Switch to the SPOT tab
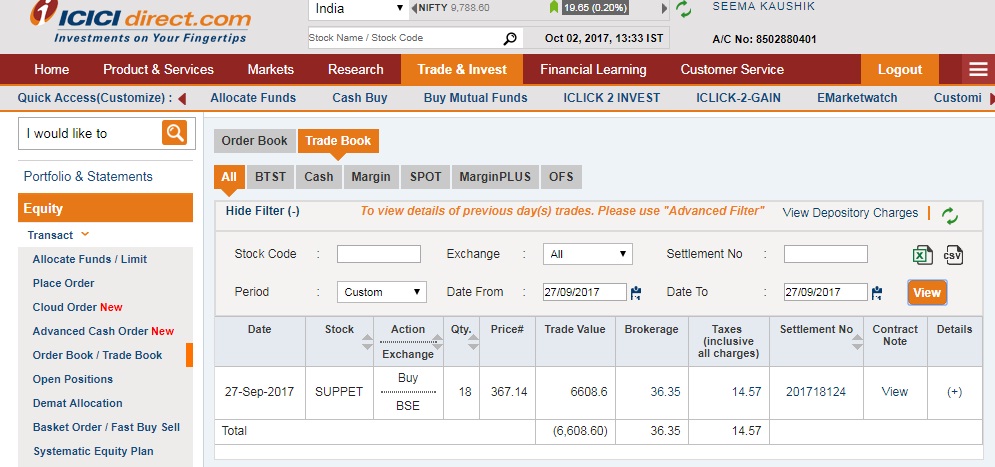Viewport: 995px width, 467px height. tap(425, 177)
